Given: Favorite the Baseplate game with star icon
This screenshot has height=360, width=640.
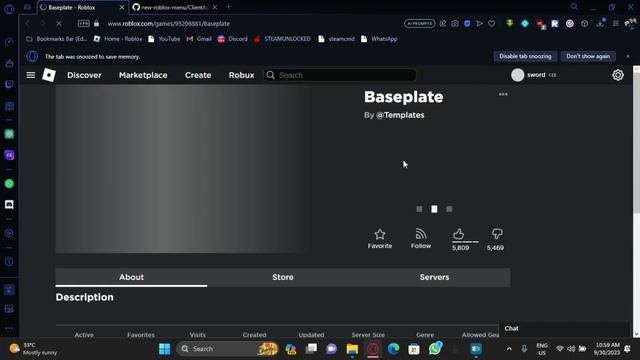Looking at the screenshot, I should tap(380, 239).
